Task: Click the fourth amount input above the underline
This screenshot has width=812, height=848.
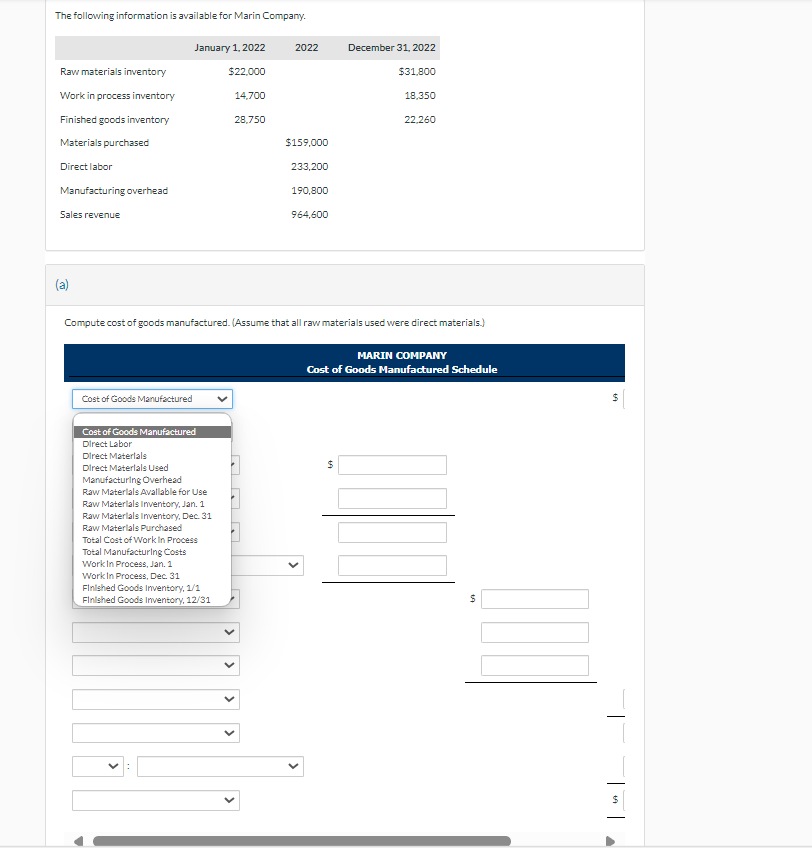Action: (392, 566)
